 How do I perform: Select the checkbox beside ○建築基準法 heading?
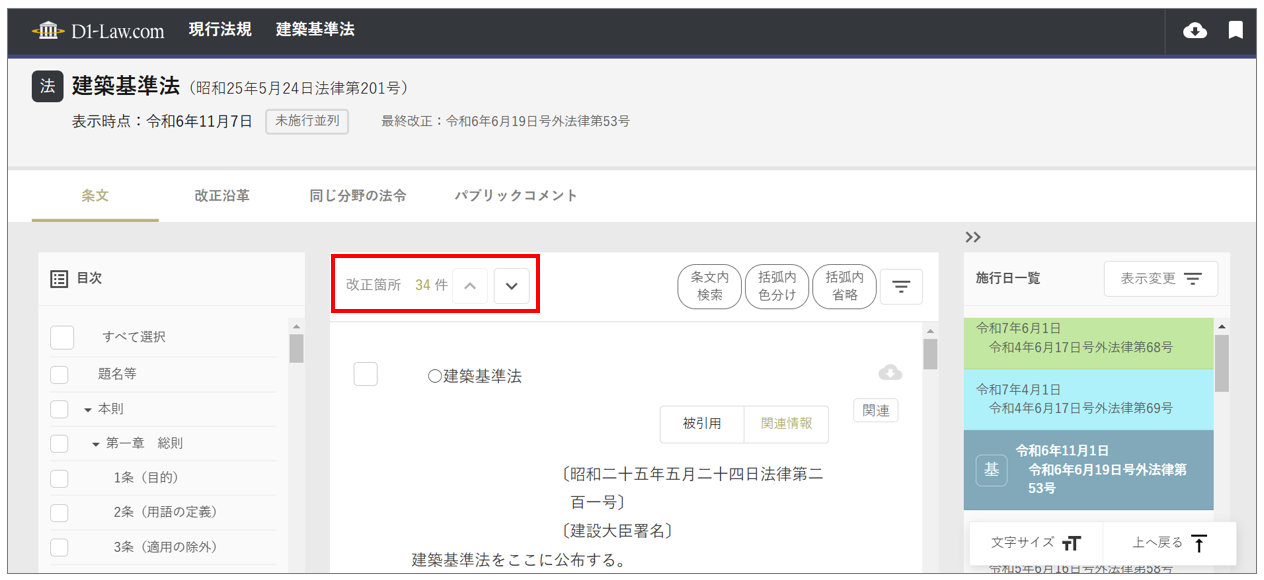[x=366, y=374]
